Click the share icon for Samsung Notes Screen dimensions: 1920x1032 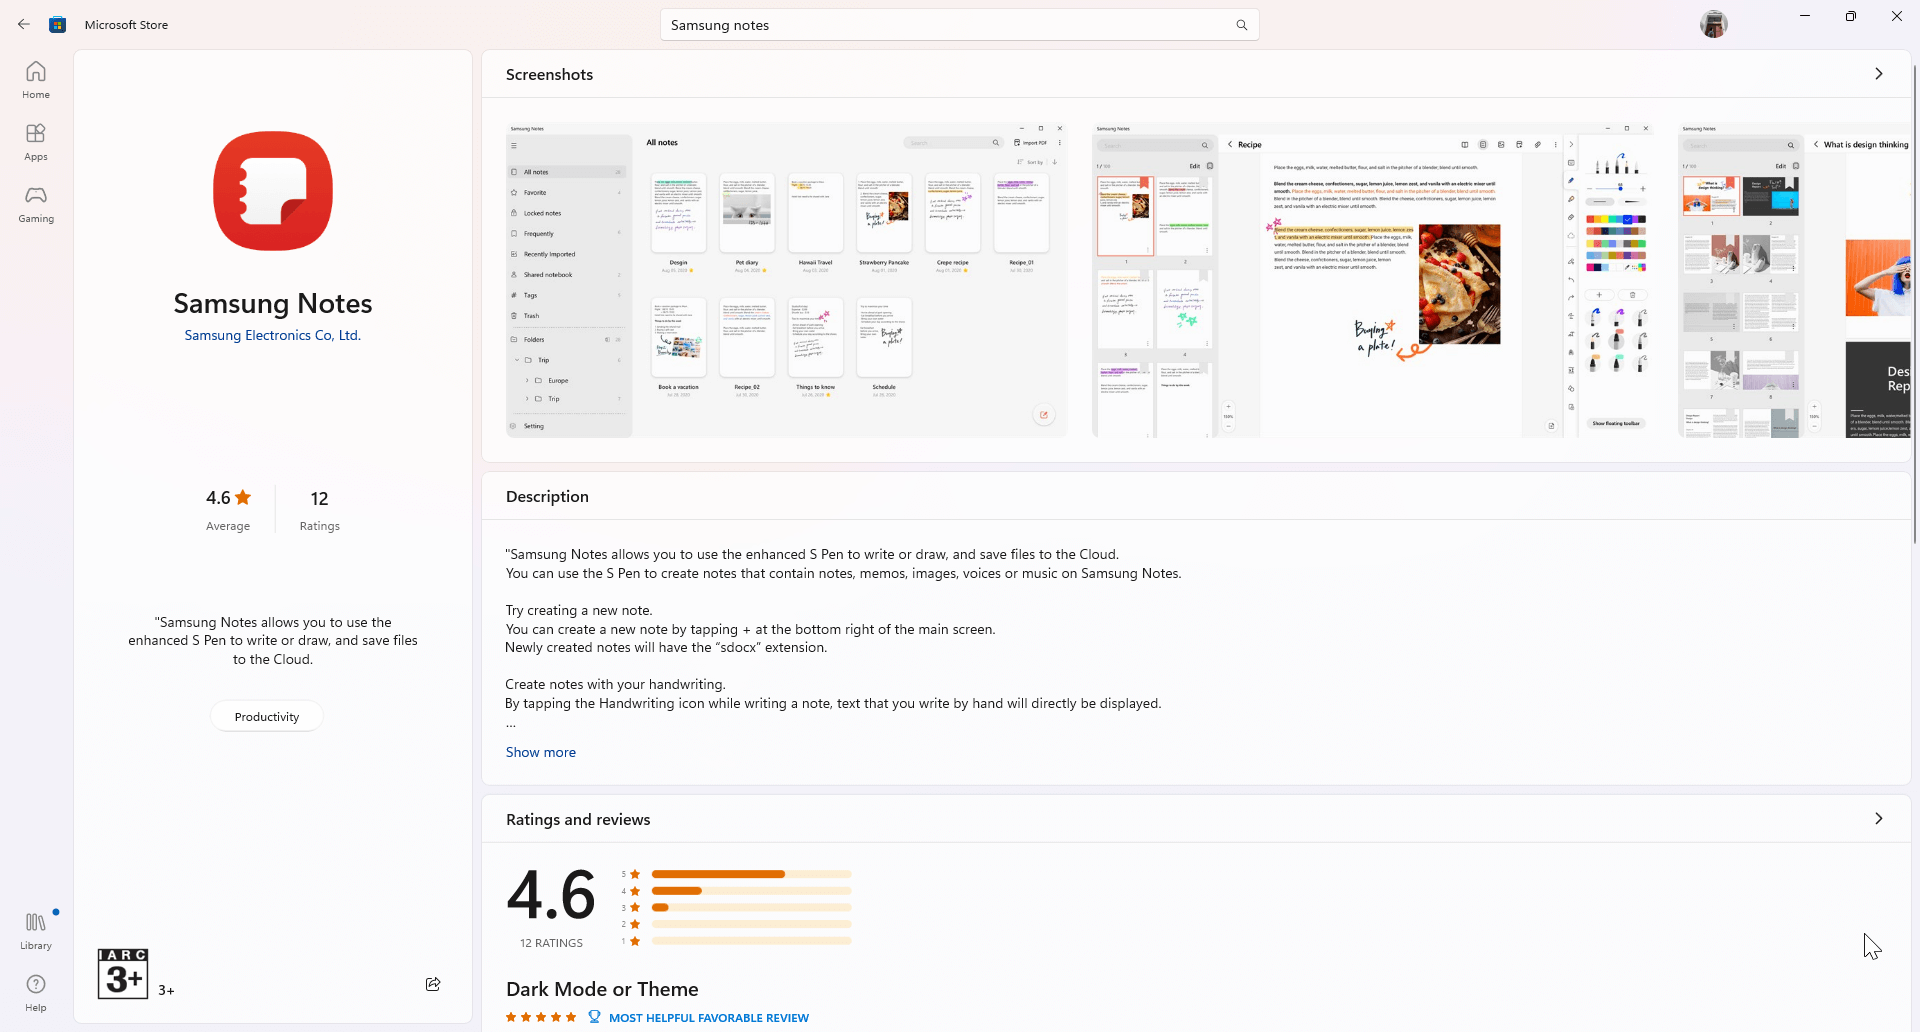click(x=433, y=984)
